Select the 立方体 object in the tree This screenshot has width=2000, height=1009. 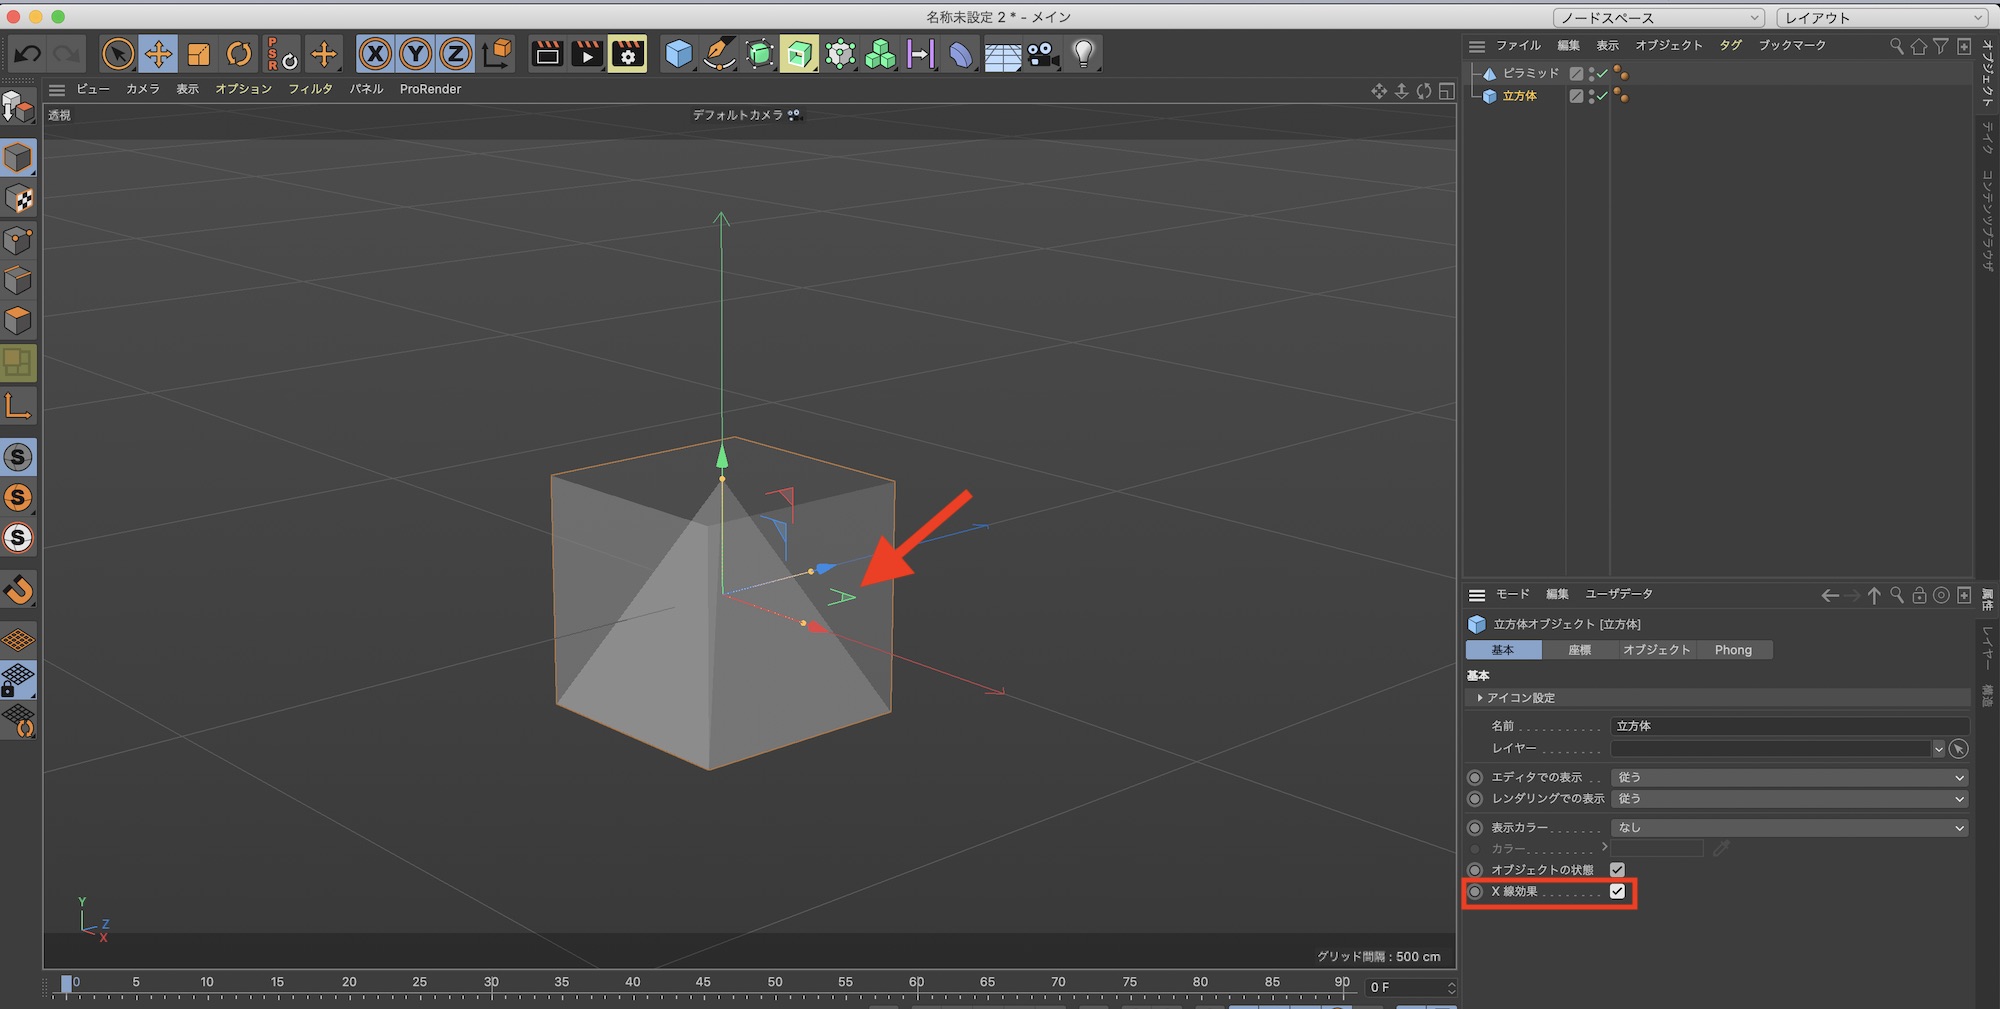pyautogui.click(x=1519, y=96)
